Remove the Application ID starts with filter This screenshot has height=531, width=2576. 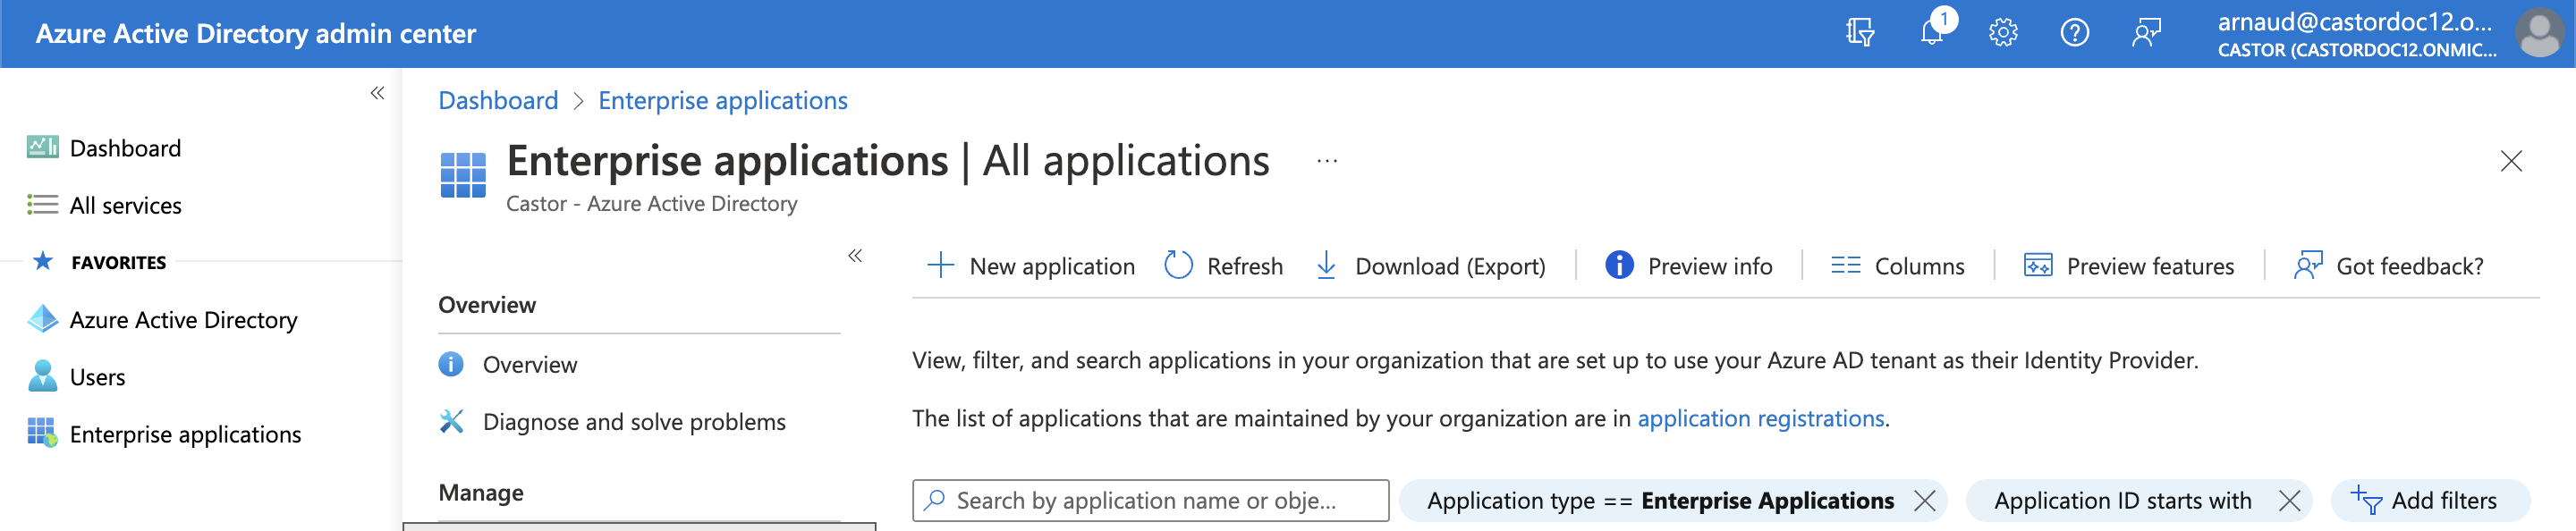(2289, 500)
